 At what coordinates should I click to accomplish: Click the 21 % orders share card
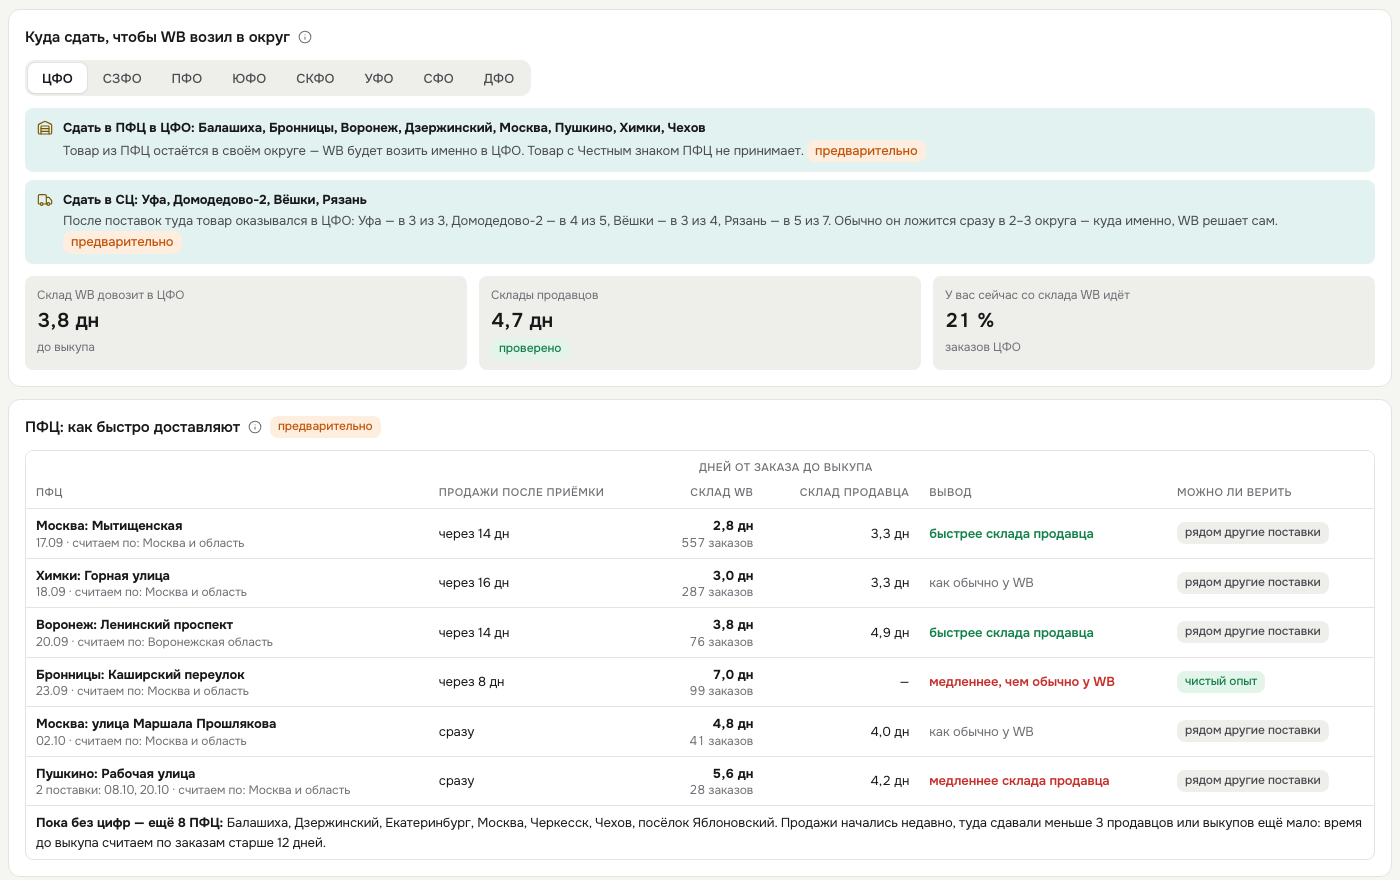coord(1154,323)
